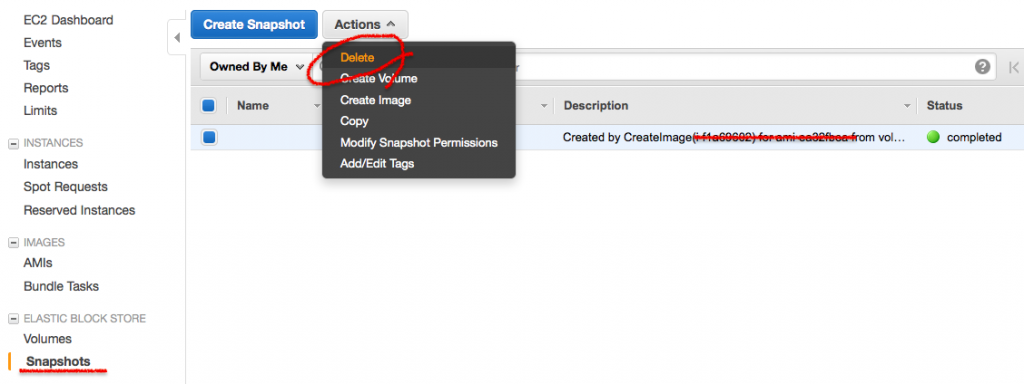The height and width of the screenshot is (384, 1024).
Task: Click the help question mark icon
Action: click(x=982, y=67)
